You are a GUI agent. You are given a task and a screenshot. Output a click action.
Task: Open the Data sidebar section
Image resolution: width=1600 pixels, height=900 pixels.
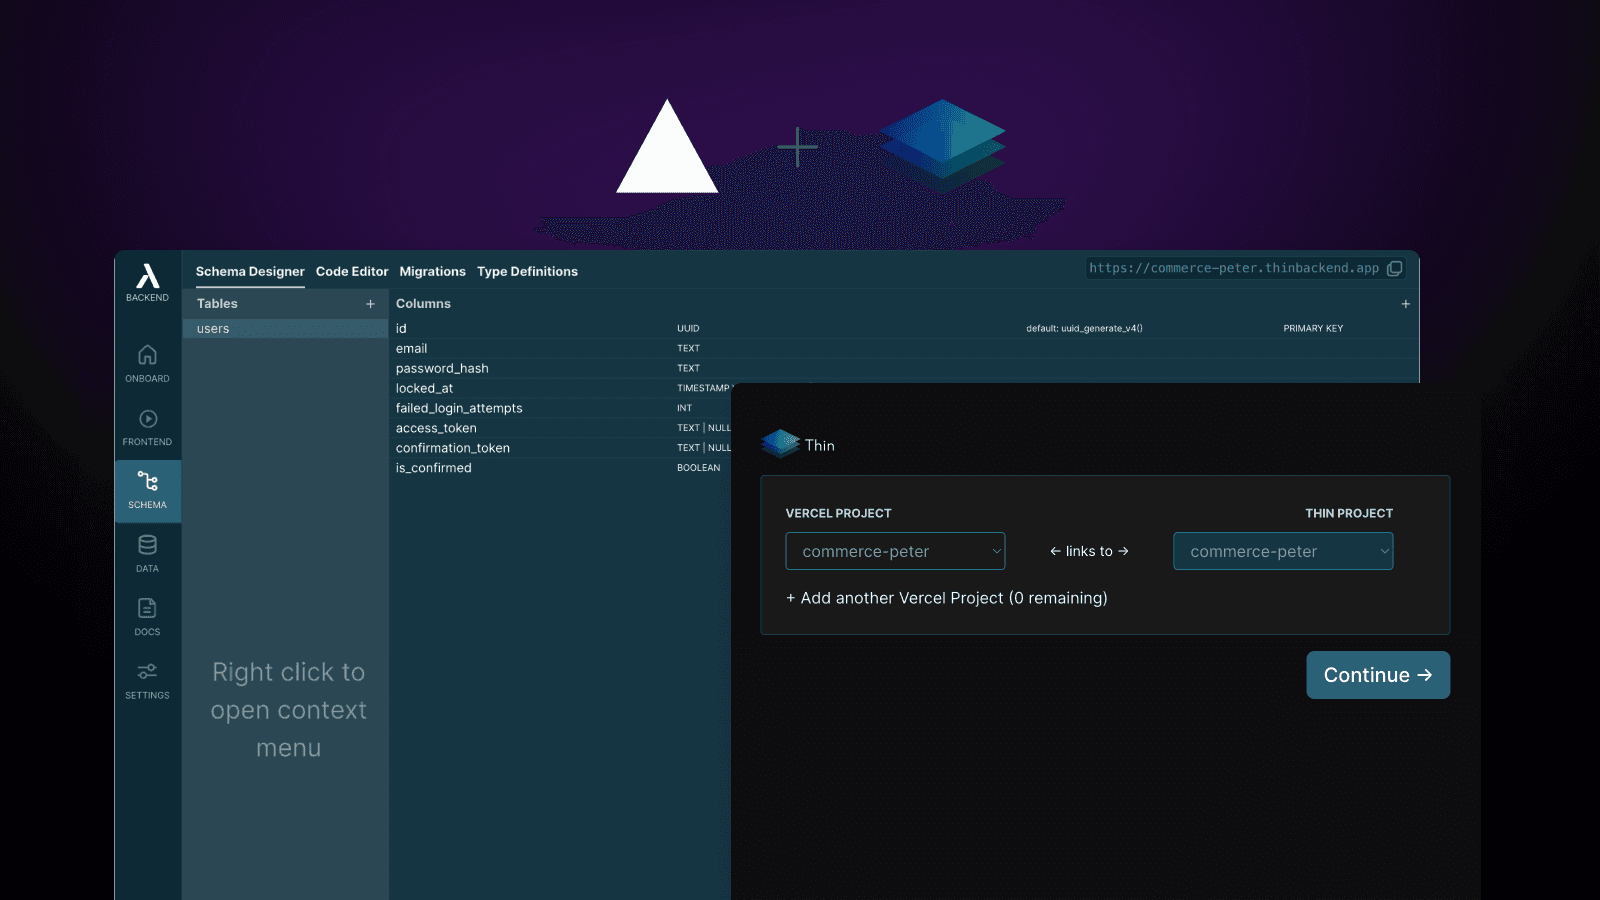pyautogui.click(x=147, y=553)
